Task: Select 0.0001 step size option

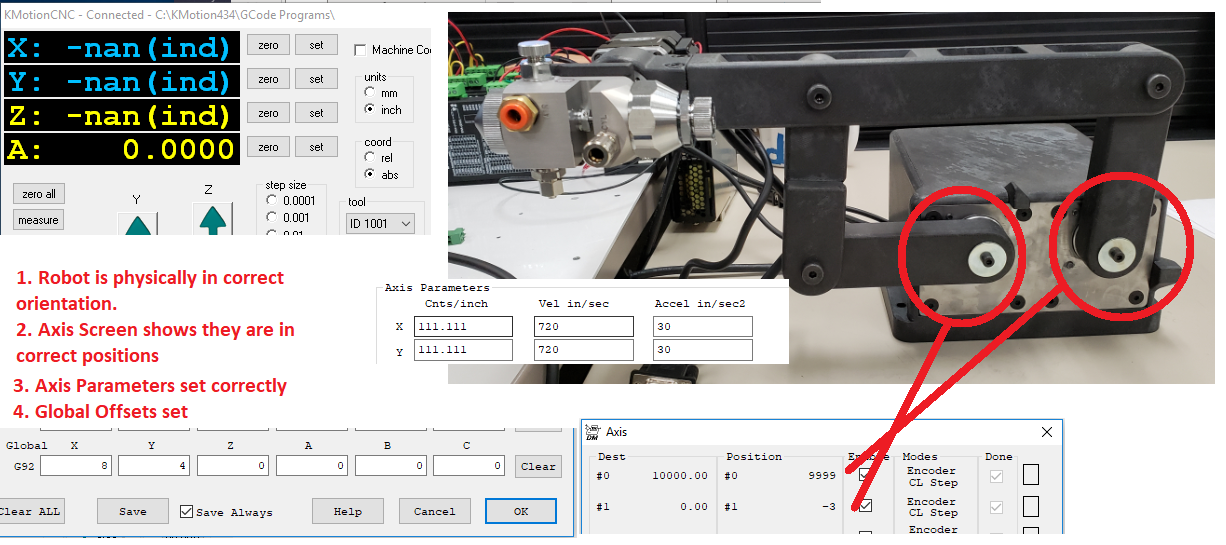Action: [271, 200]
